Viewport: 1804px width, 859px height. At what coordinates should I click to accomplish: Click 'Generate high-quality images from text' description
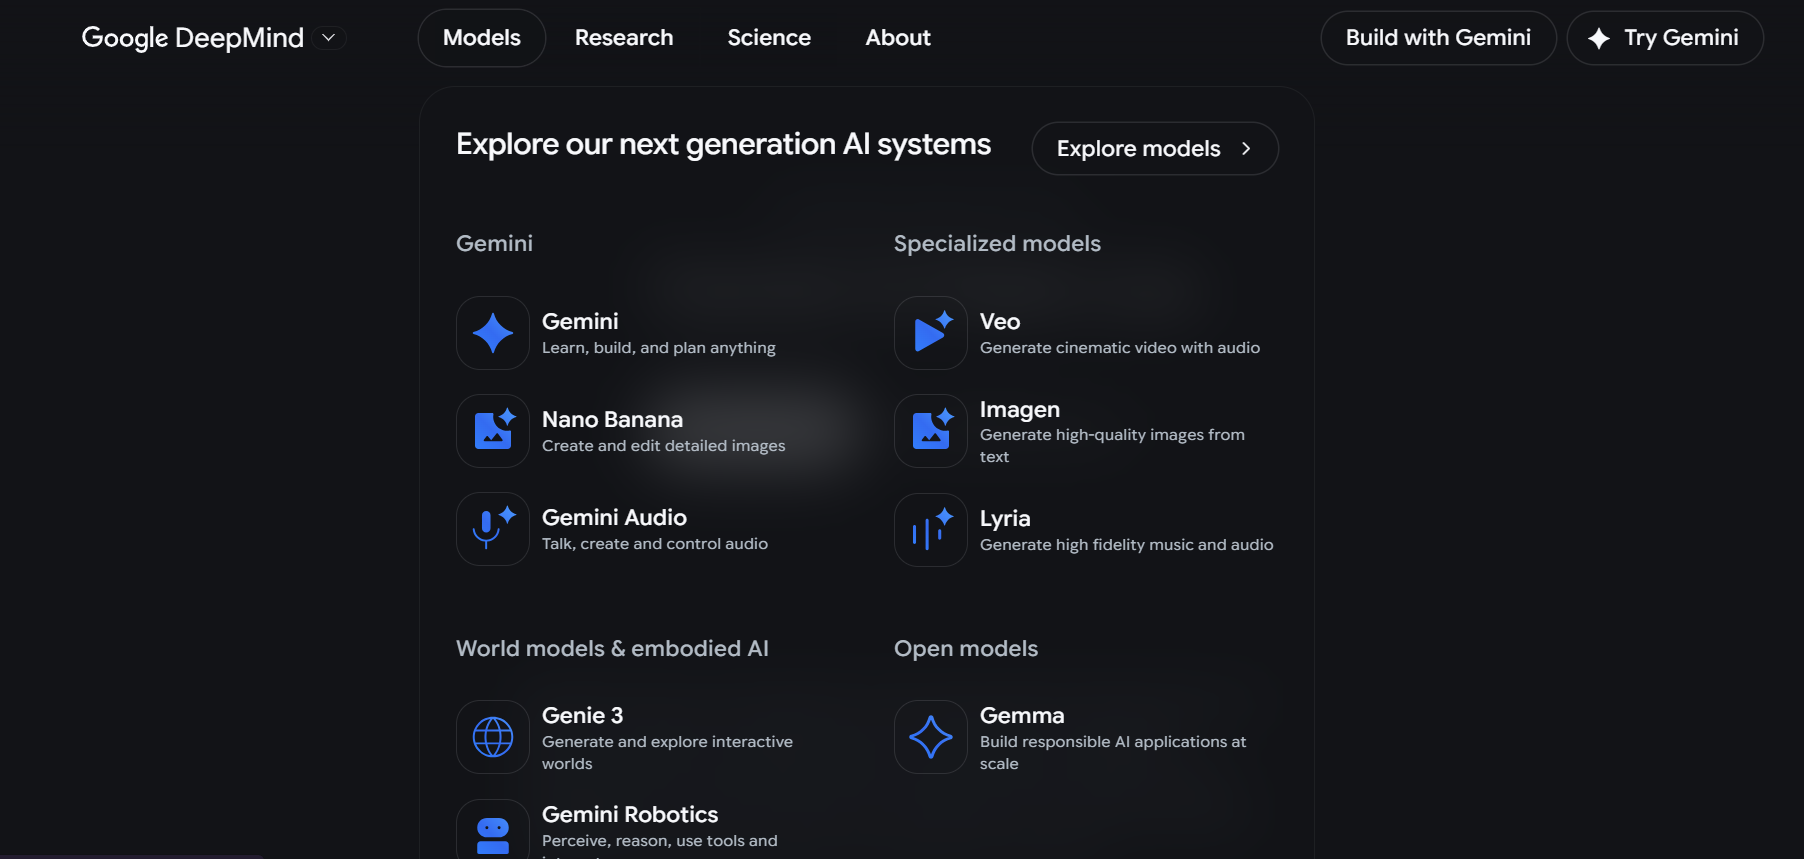1112,446
